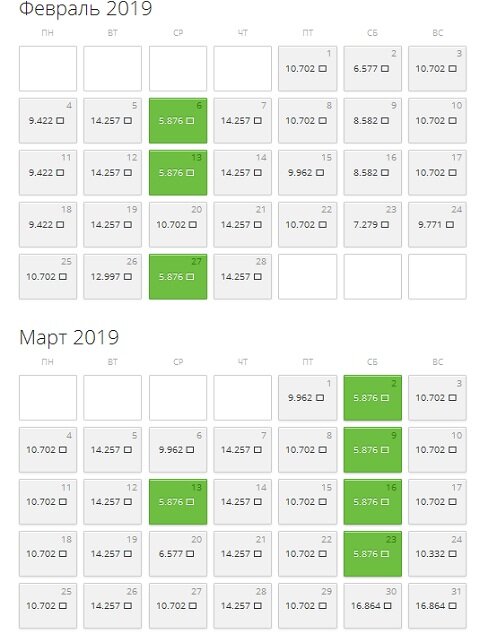Select February 6 green fare 5.876
Viewport: 480px width, 634px height.
pyautogui.click(x=178, y=120)
